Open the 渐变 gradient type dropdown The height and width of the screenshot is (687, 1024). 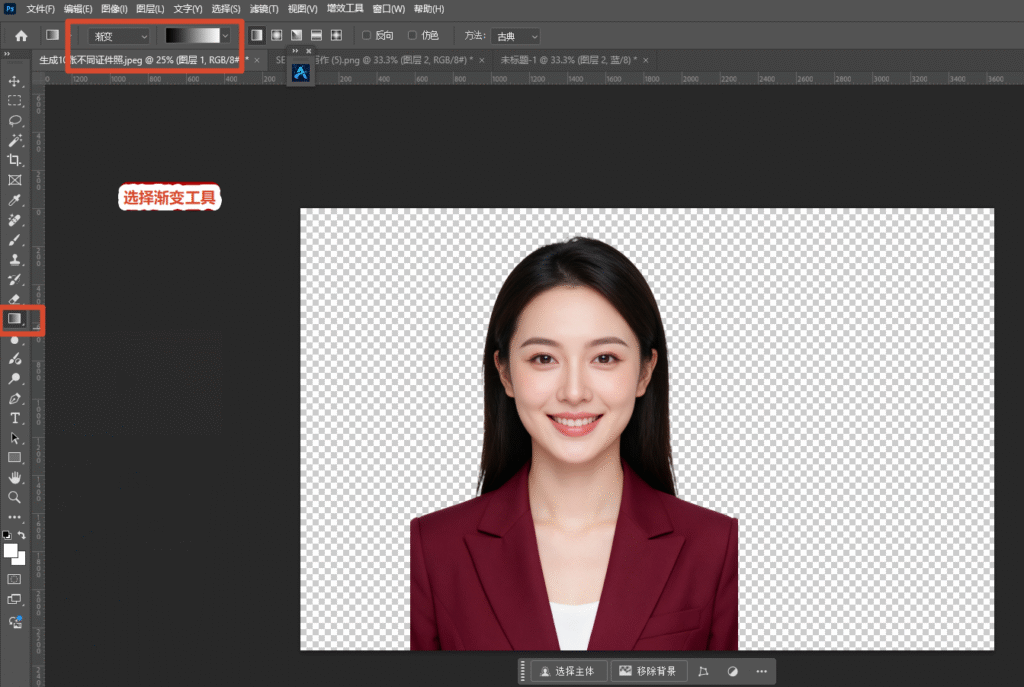(x=120, y=37)
